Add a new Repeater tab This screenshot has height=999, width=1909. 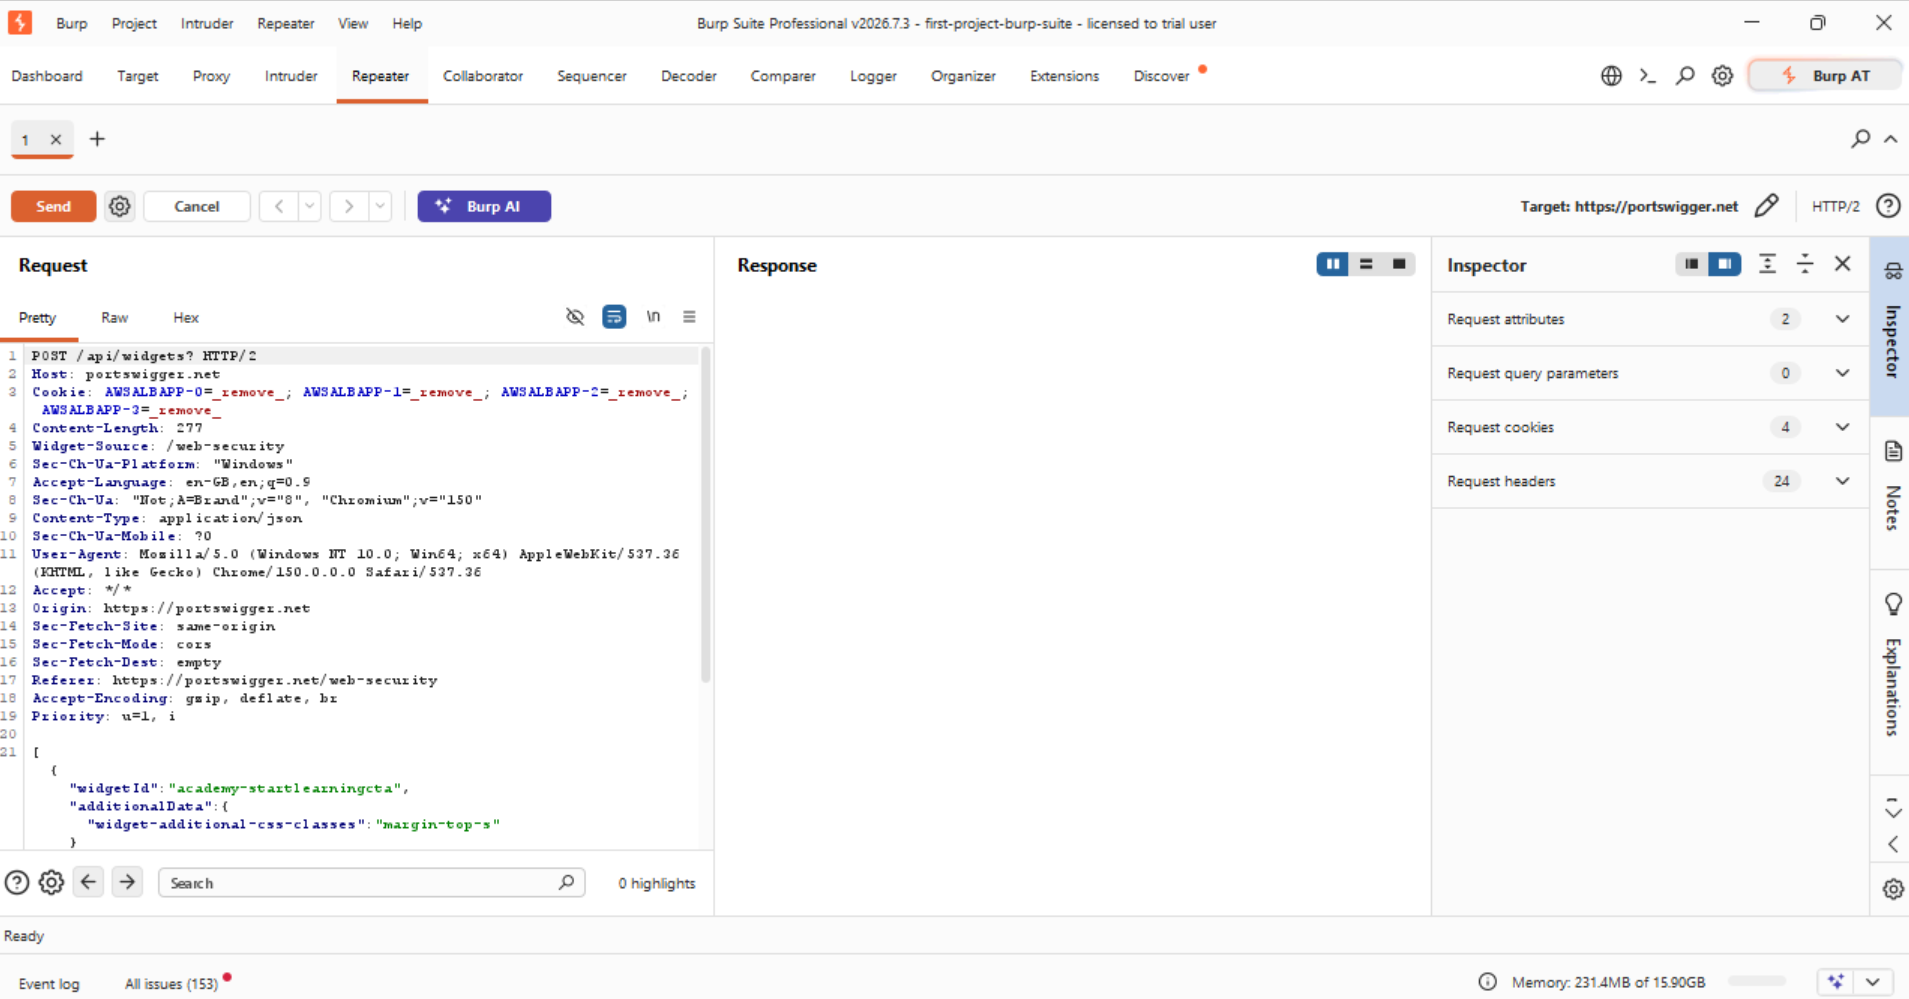(x=97, y=139)
